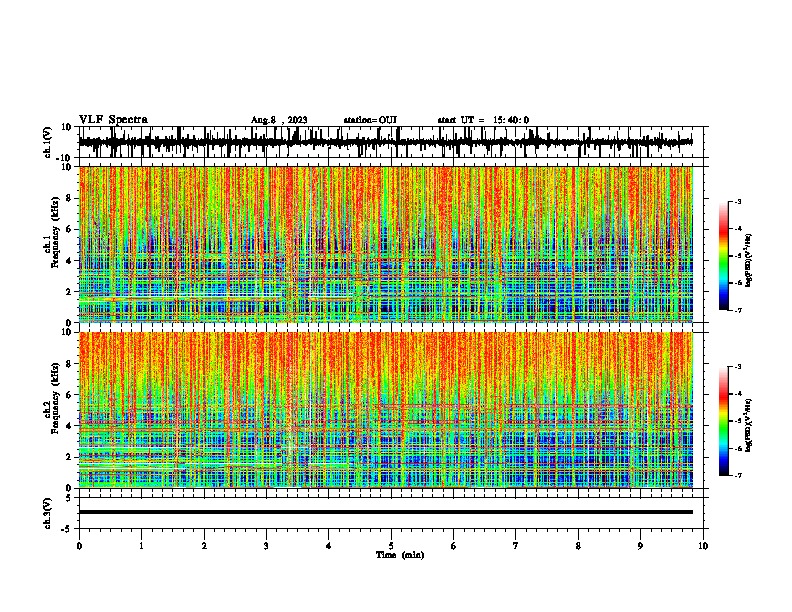The height and width of the screenshot is (612, 792).
Task: Click the ch.1 spectrogram color scale bar
Action: click(724, 256)
